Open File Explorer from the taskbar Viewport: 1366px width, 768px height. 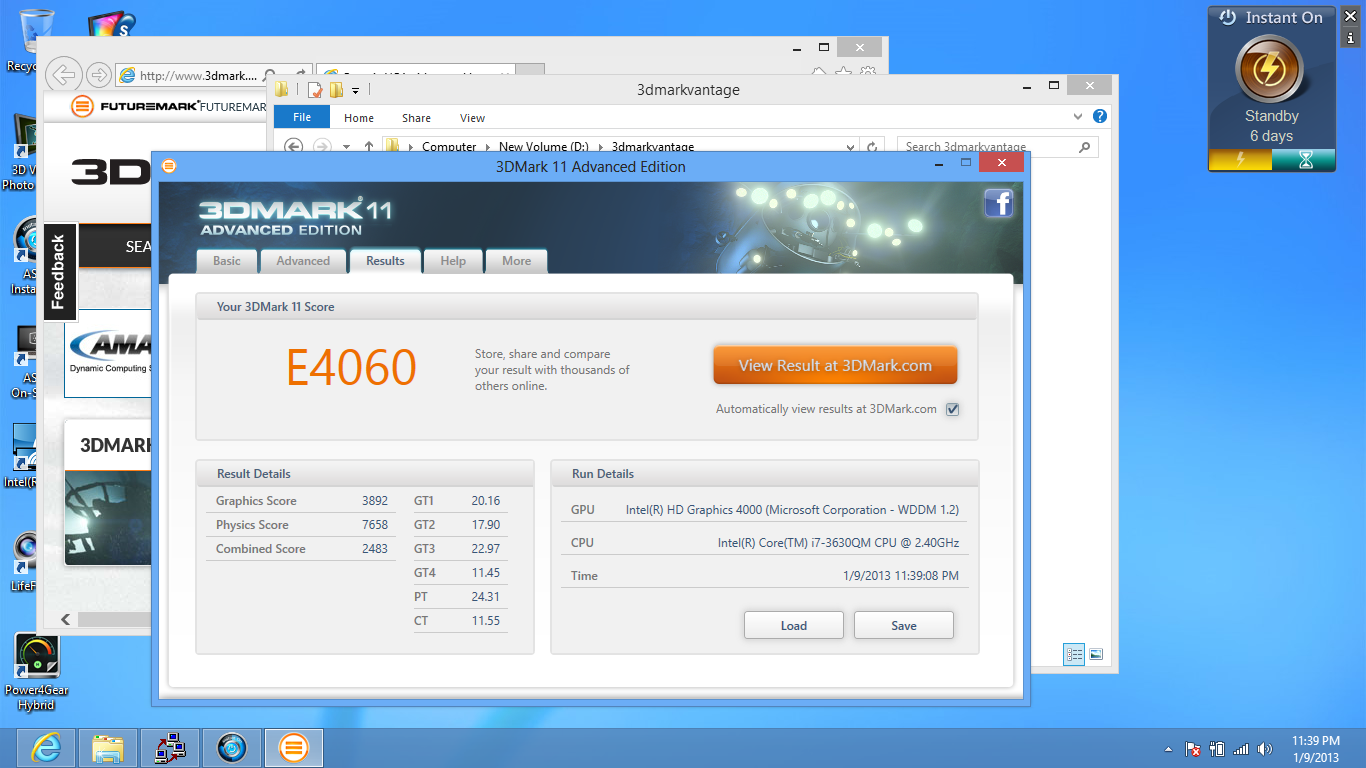click(107, 747)
